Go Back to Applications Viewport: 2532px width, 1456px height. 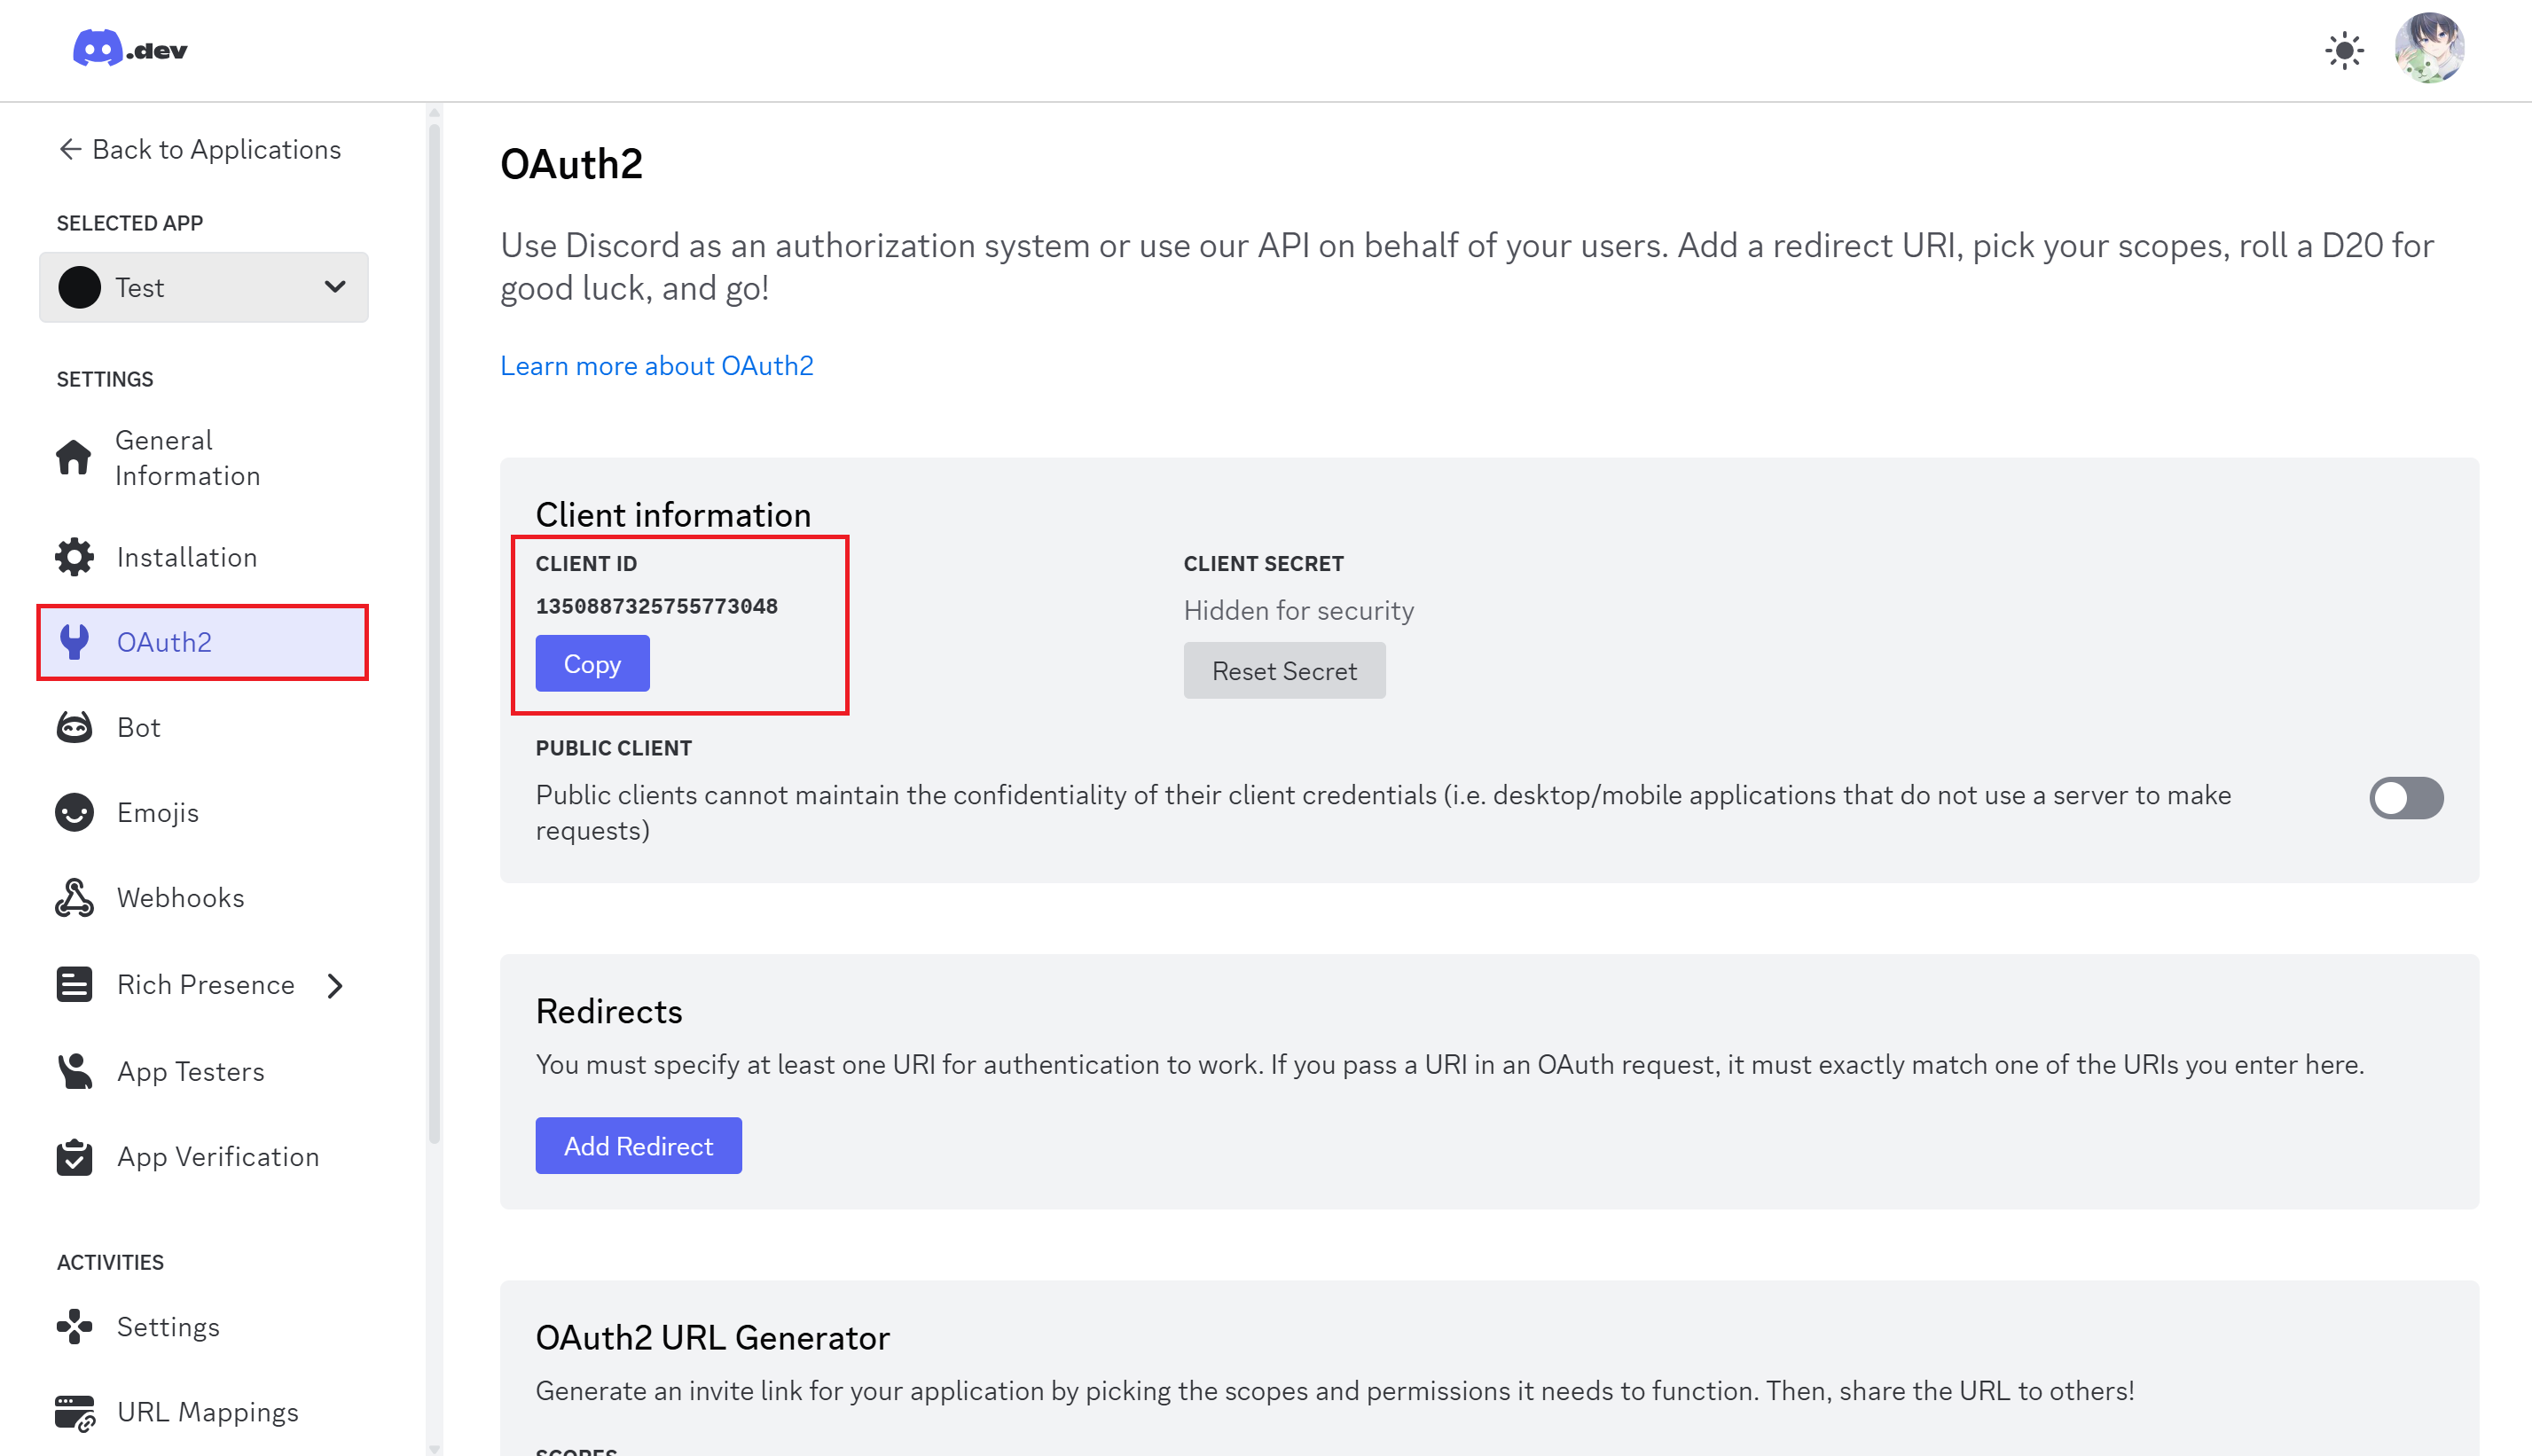coord(200,150)
